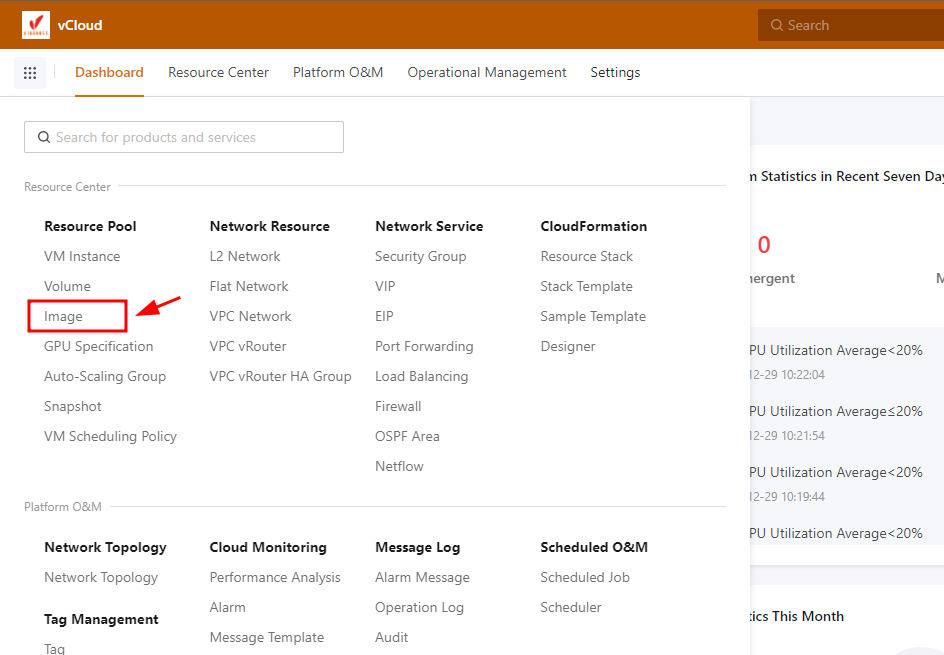Screen dimensions: 944x655
Task: Open the apps grid menu icon
Action: (x=30, y=73)
